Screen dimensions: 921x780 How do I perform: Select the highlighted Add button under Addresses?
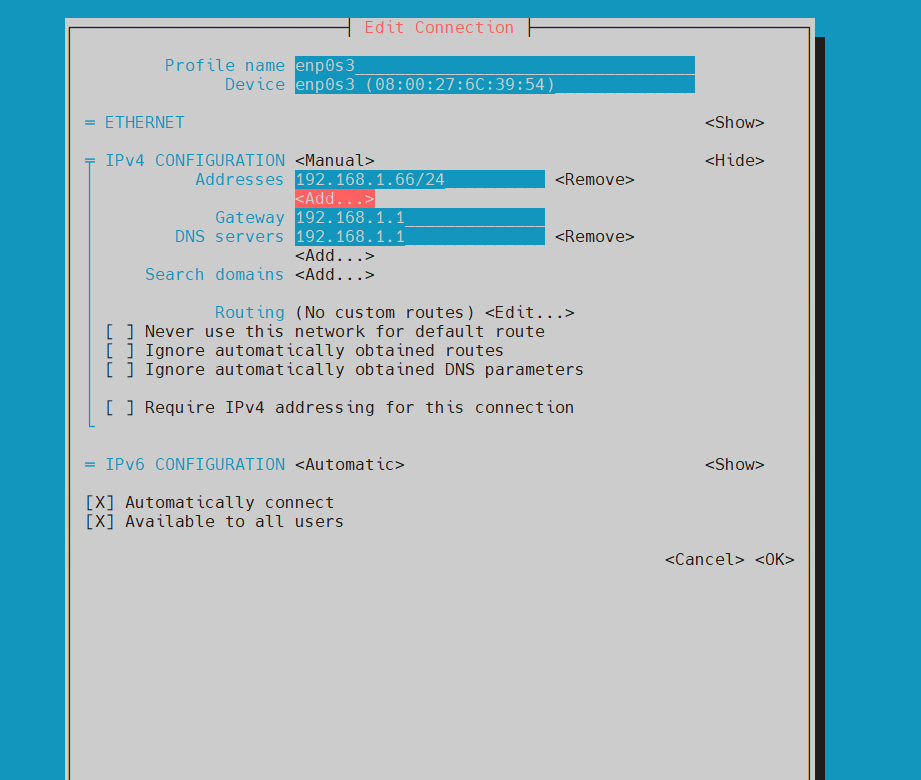click(x=334, y=199)
